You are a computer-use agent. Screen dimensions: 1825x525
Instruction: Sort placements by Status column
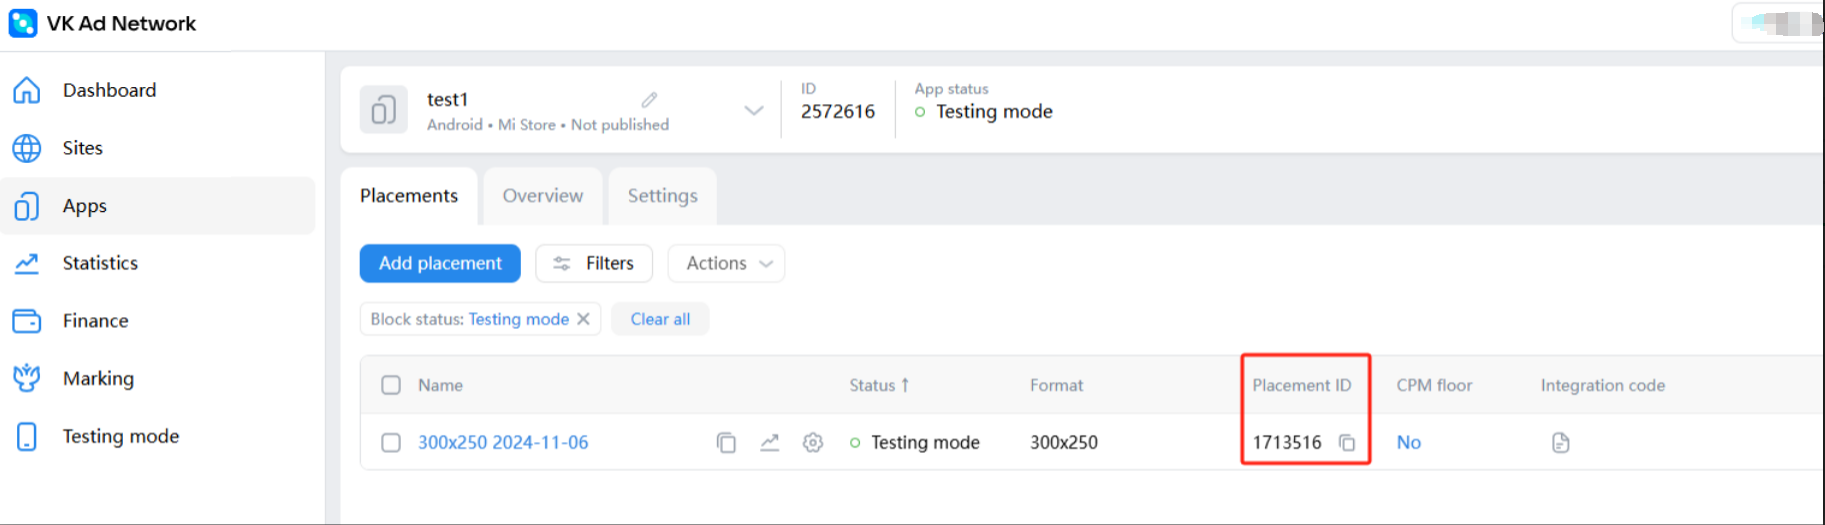(879, 385)
